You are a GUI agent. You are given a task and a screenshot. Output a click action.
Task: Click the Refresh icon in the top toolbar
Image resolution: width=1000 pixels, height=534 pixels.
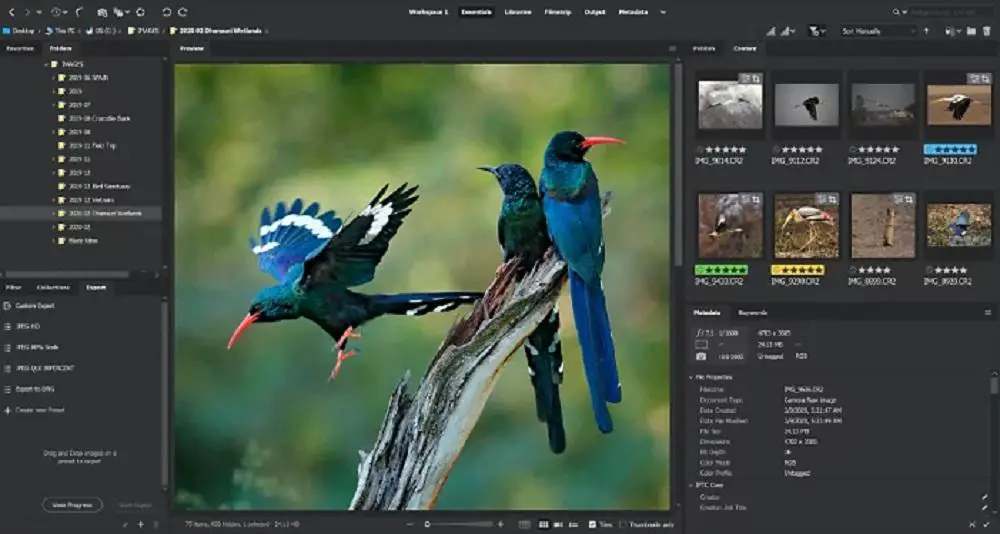click(140, 12)
